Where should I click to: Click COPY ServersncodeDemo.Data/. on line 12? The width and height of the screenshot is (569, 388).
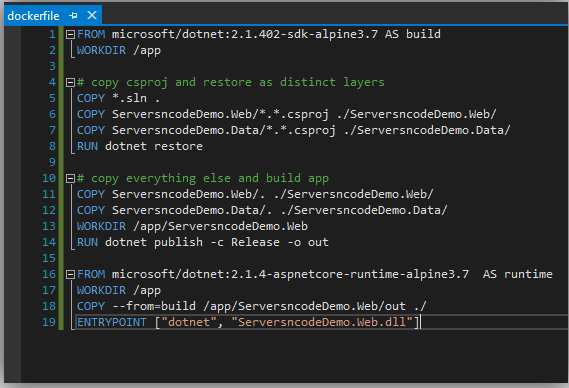coord(175,210)
